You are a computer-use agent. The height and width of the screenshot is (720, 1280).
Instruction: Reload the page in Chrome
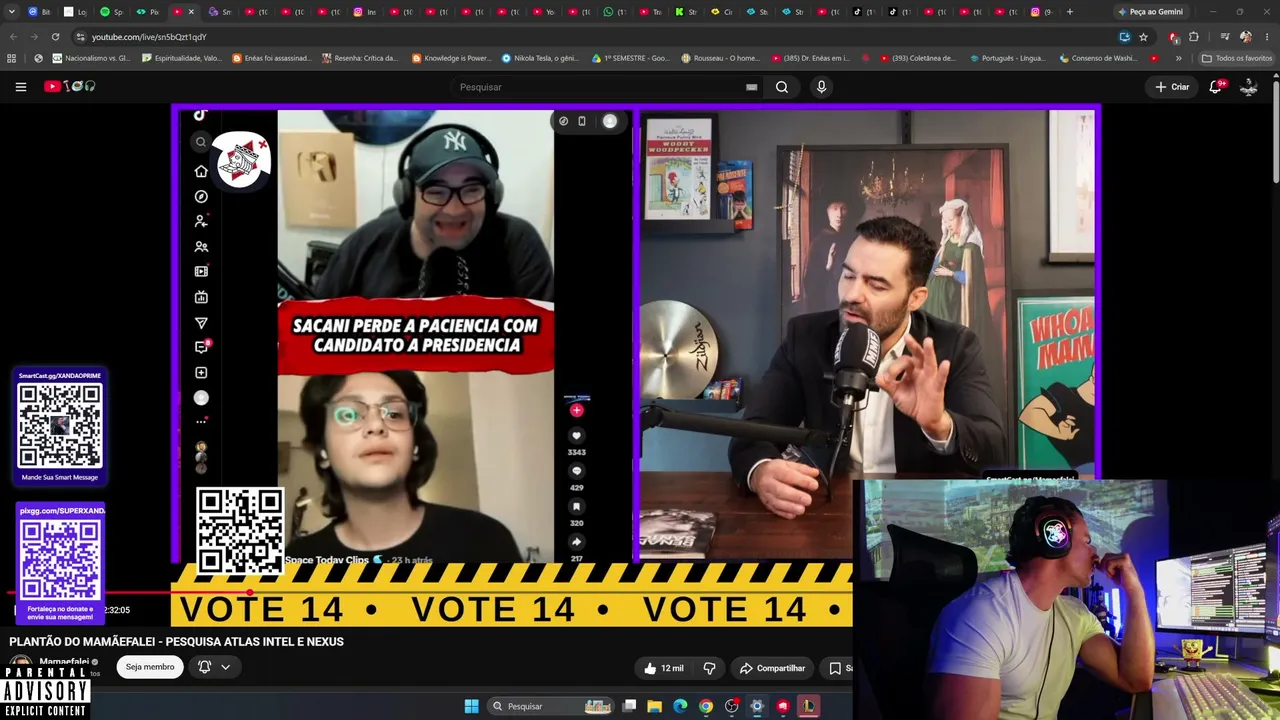(55, 37)
